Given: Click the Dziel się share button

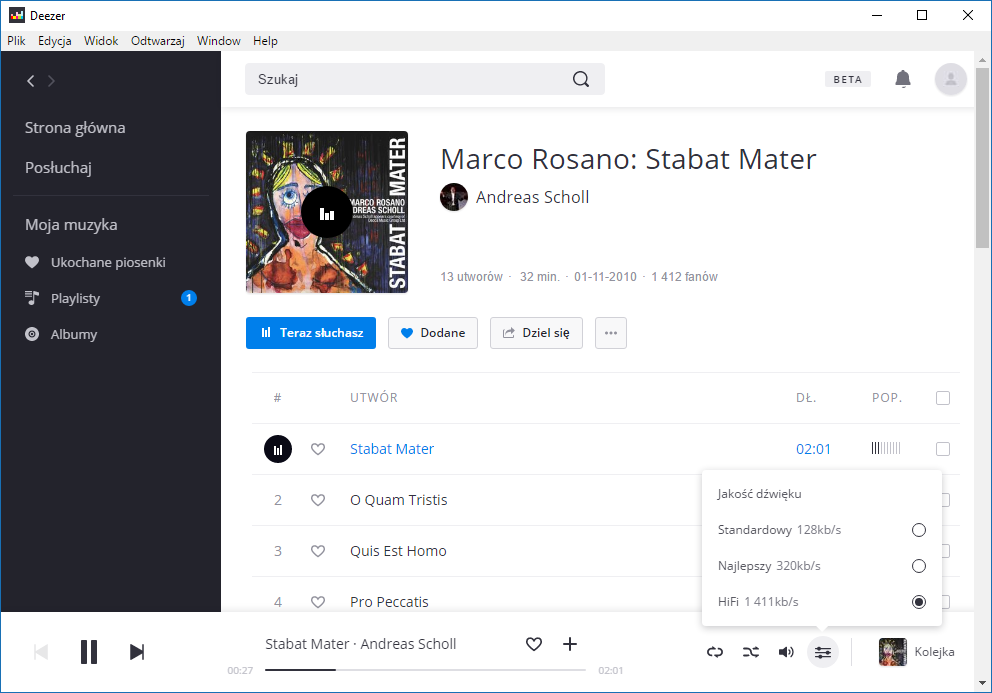Looking at the screenshot, I should [536, 333].
